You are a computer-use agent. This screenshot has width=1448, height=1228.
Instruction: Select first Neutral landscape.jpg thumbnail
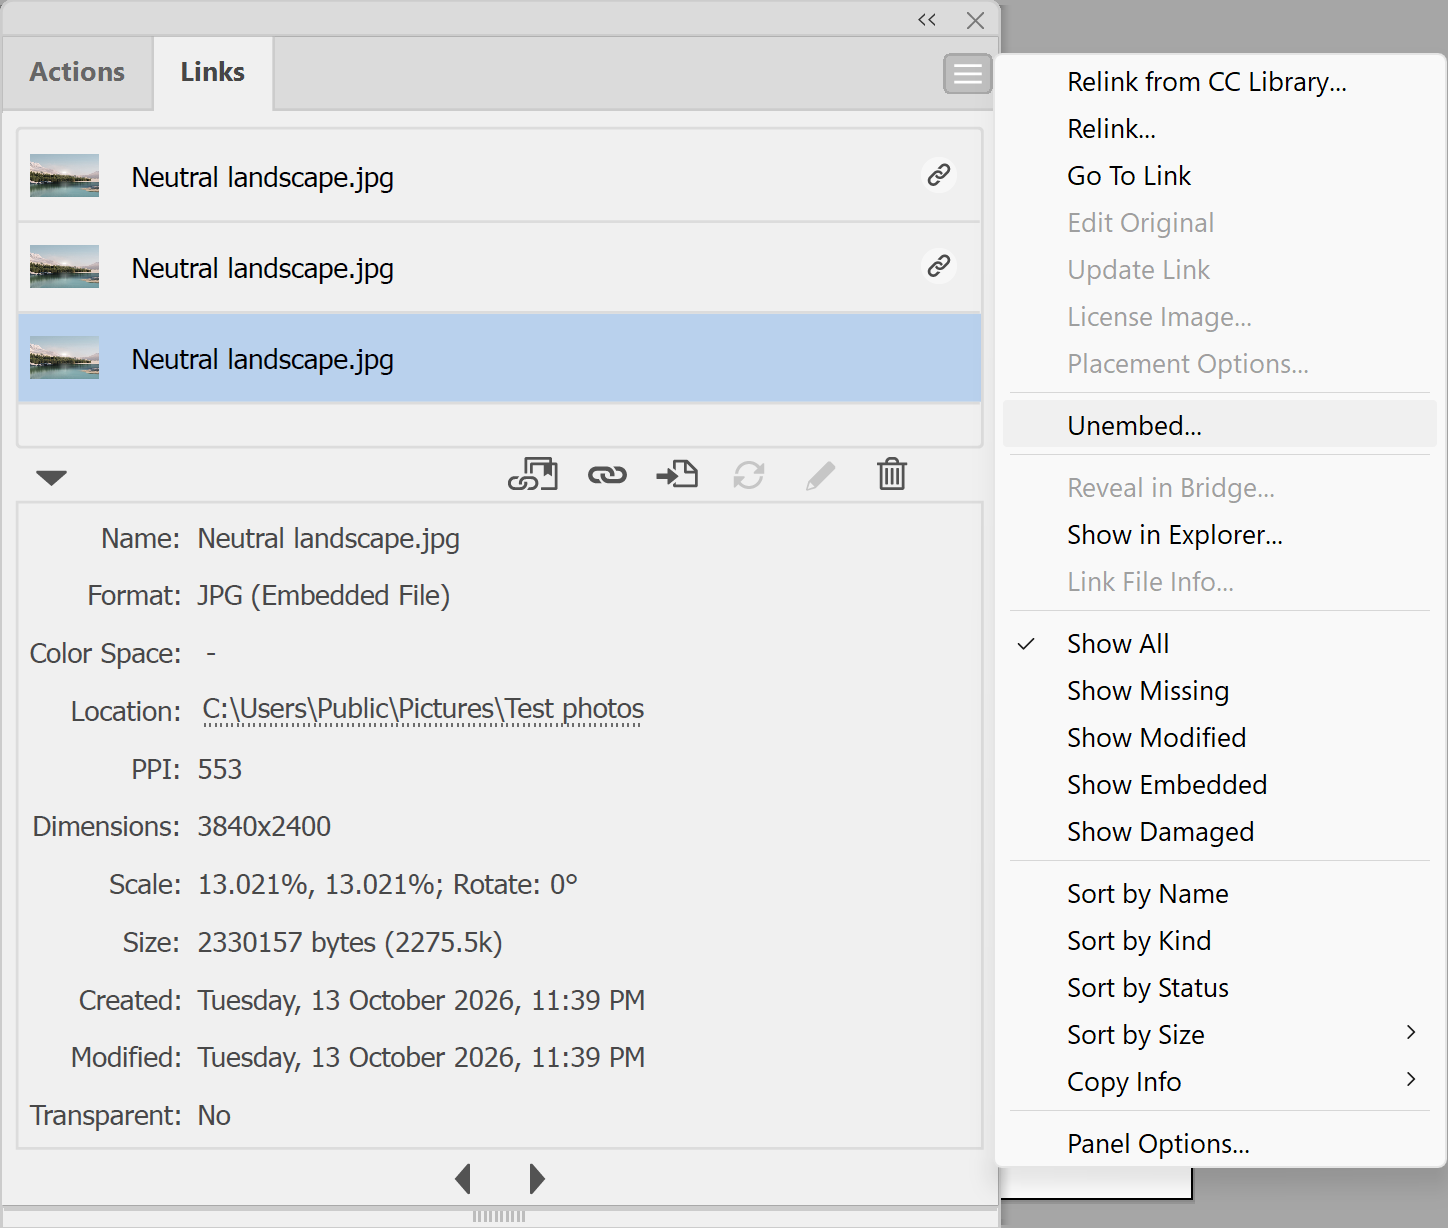click(x=64, y=175)
